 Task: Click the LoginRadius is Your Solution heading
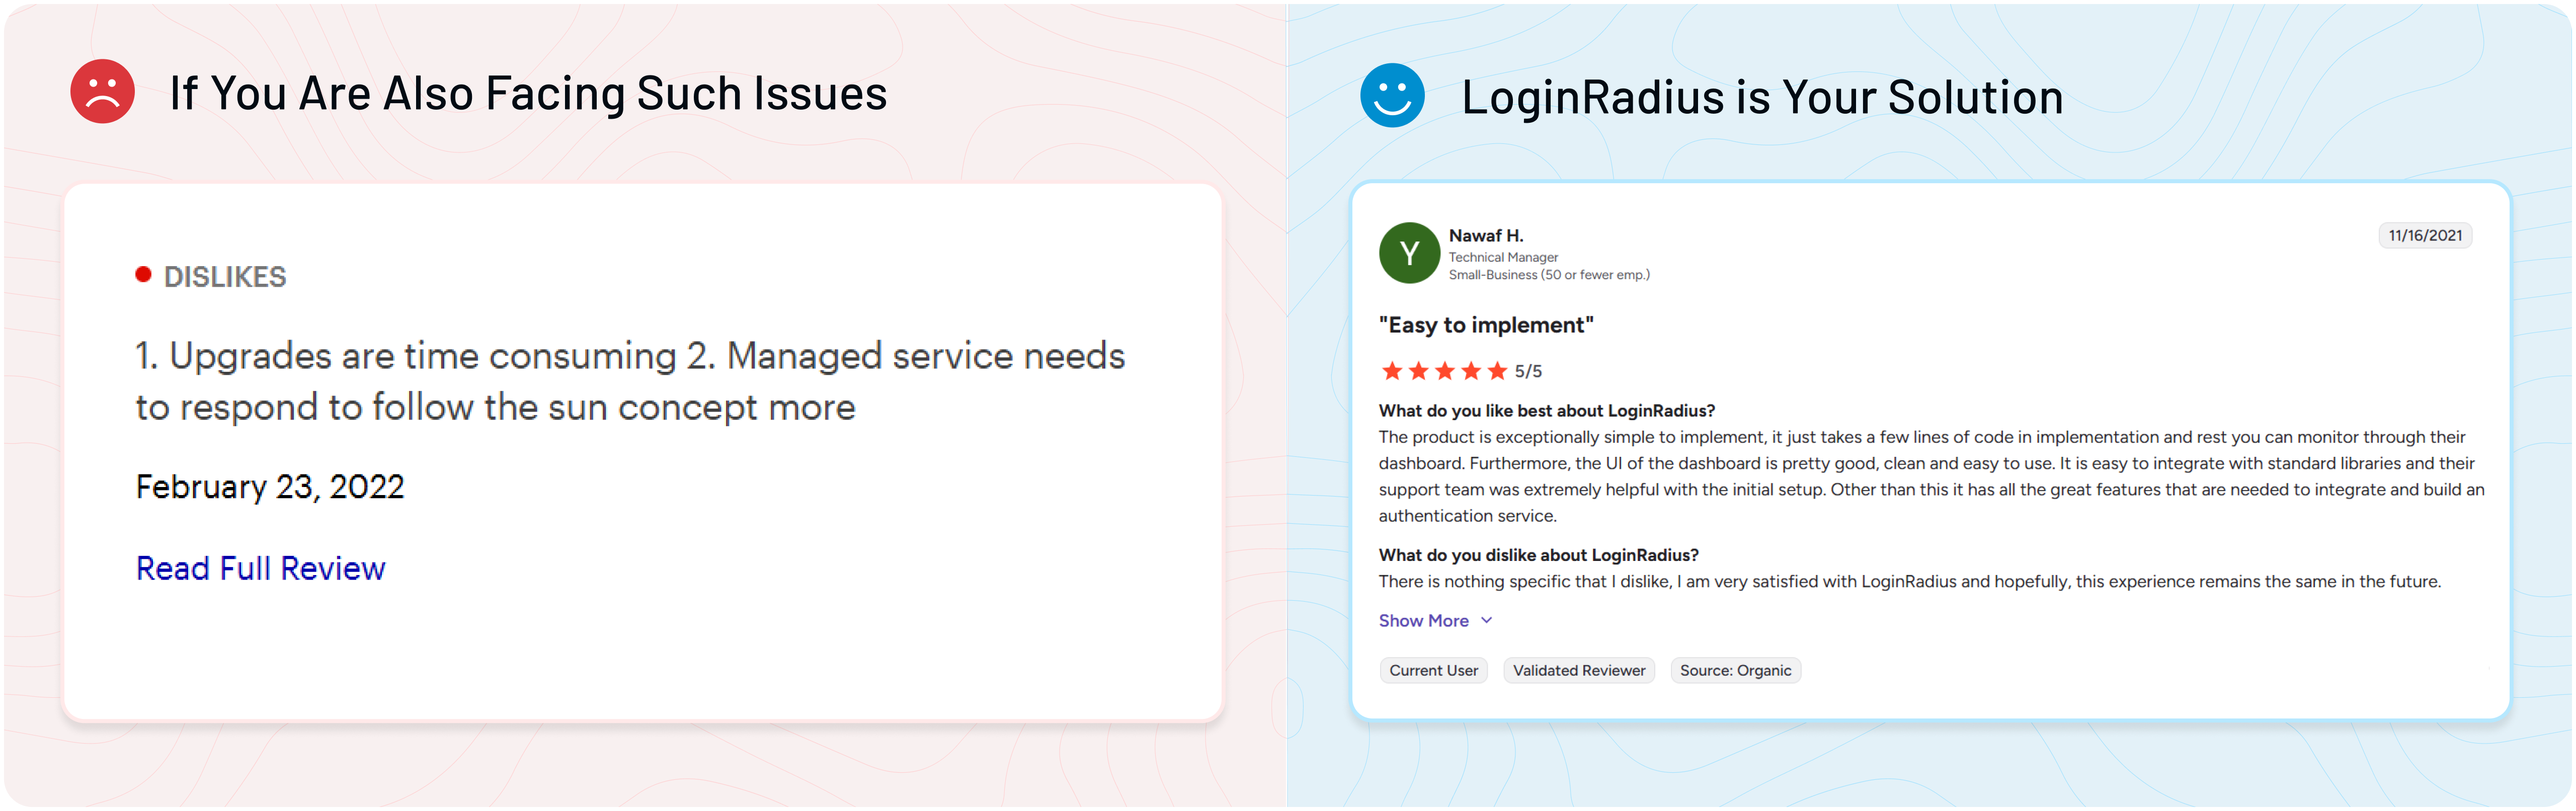pyautogui.click(x=1762, y=97)
